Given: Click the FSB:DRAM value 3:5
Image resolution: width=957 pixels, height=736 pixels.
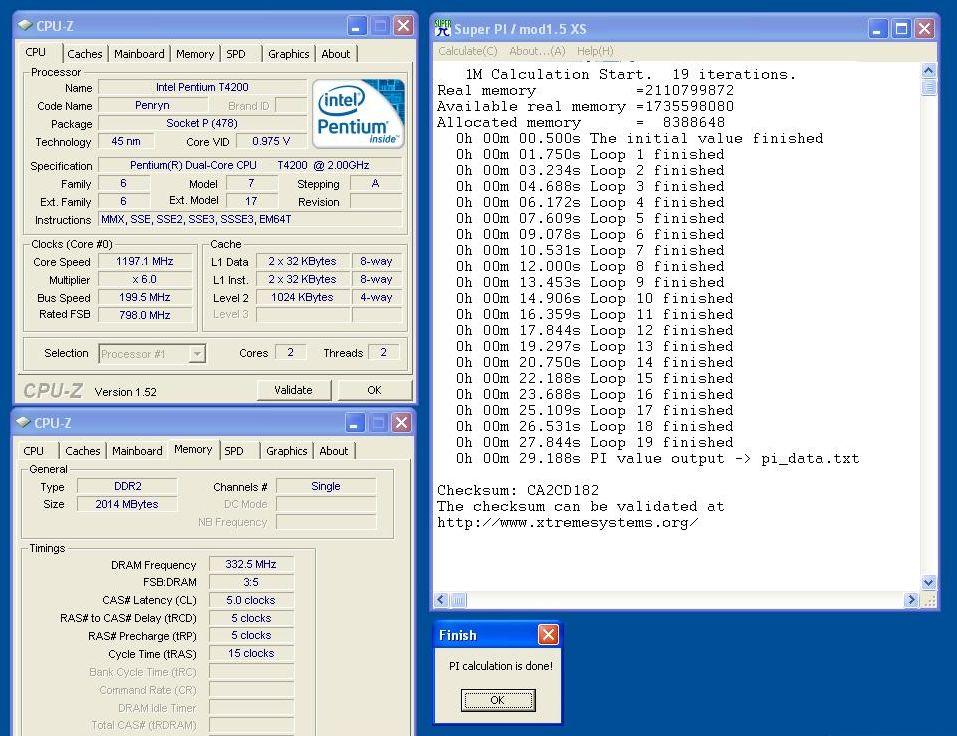Looking at the screenshot, I should [x=251, y=582].
